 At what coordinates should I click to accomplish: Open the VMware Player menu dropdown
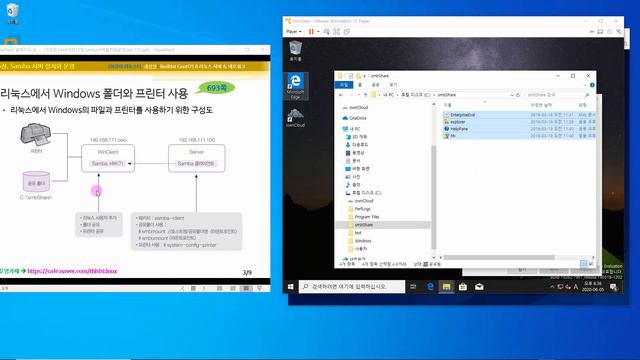coord(293,31)
